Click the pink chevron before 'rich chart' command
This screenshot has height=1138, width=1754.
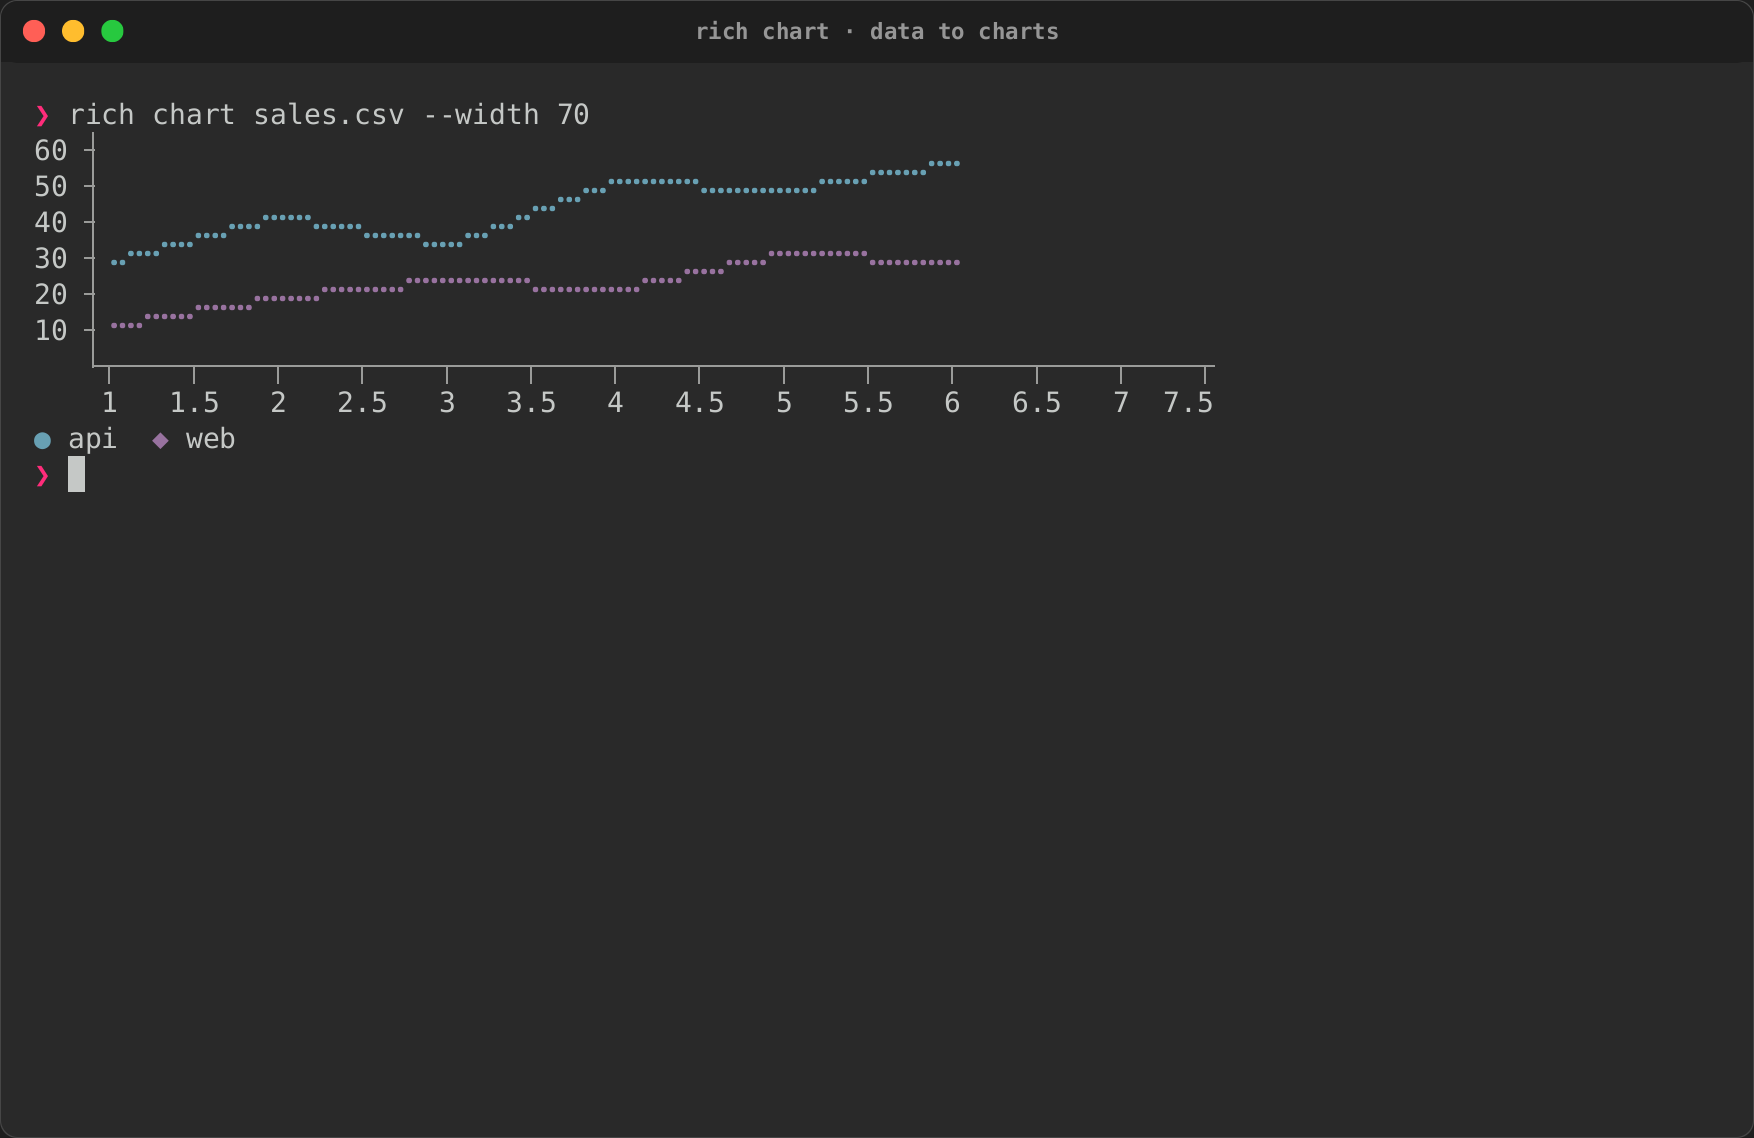(x=42, y=116)
